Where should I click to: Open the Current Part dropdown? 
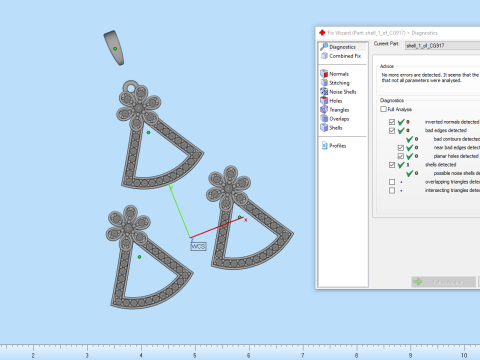click(442, 46)
